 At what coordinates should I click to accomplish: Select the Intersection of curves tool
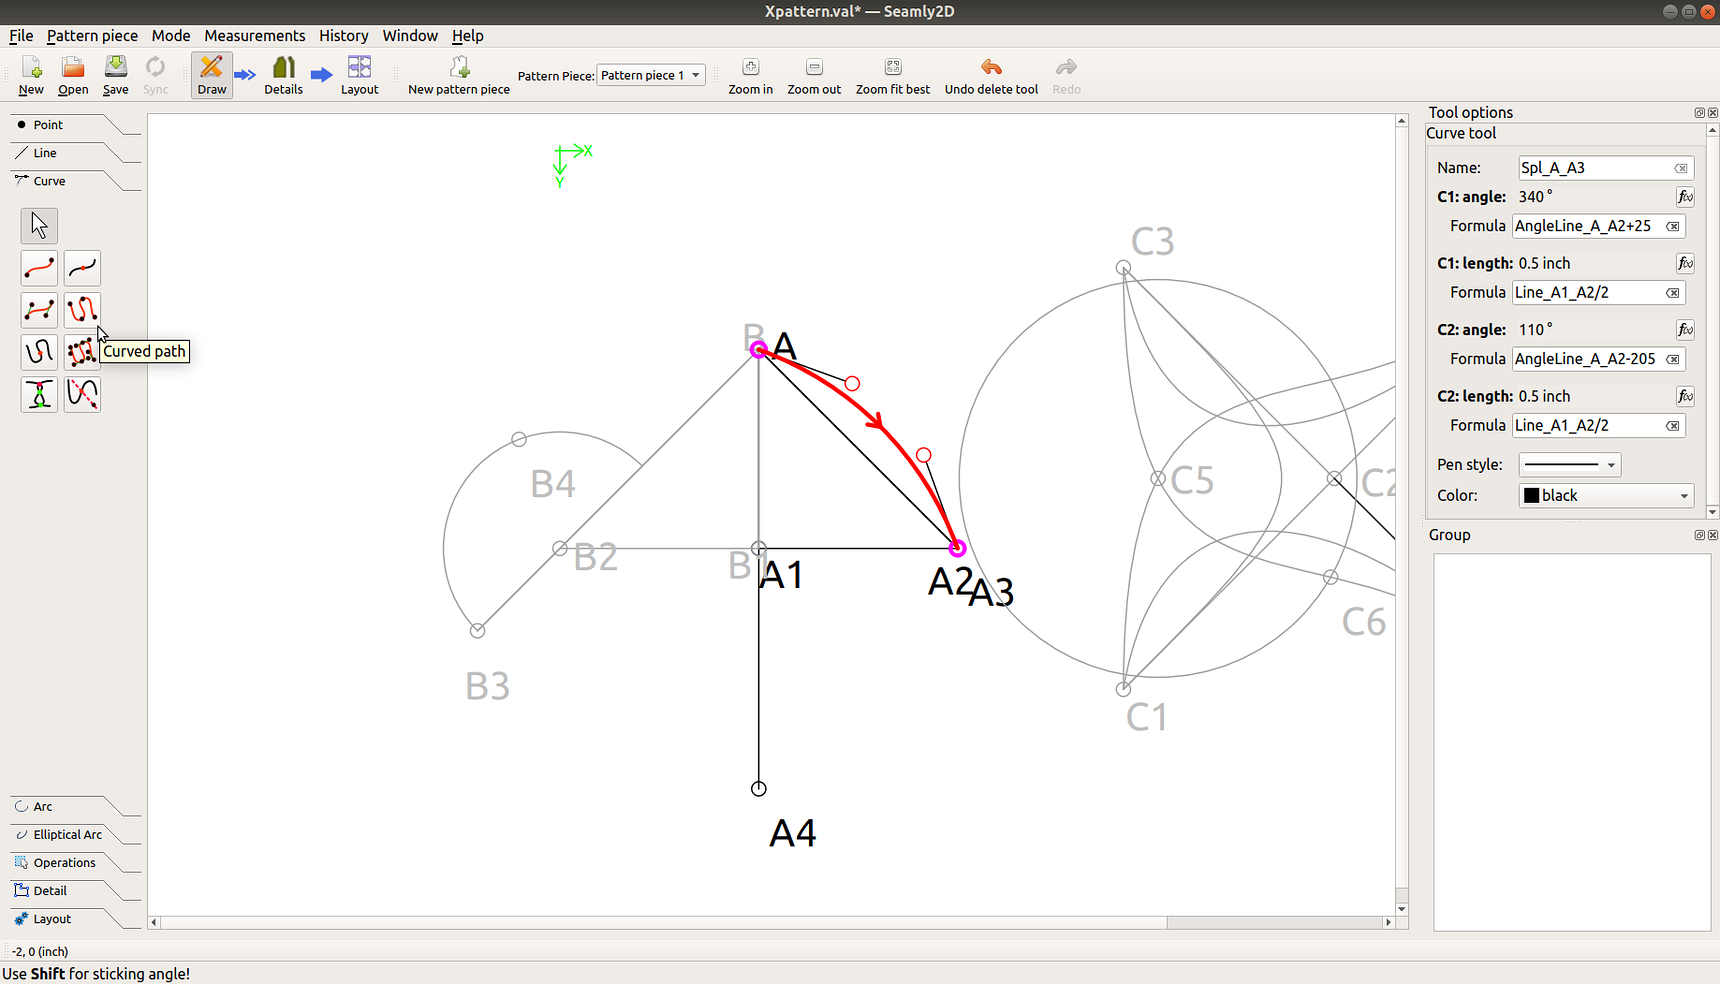point(39,394)
